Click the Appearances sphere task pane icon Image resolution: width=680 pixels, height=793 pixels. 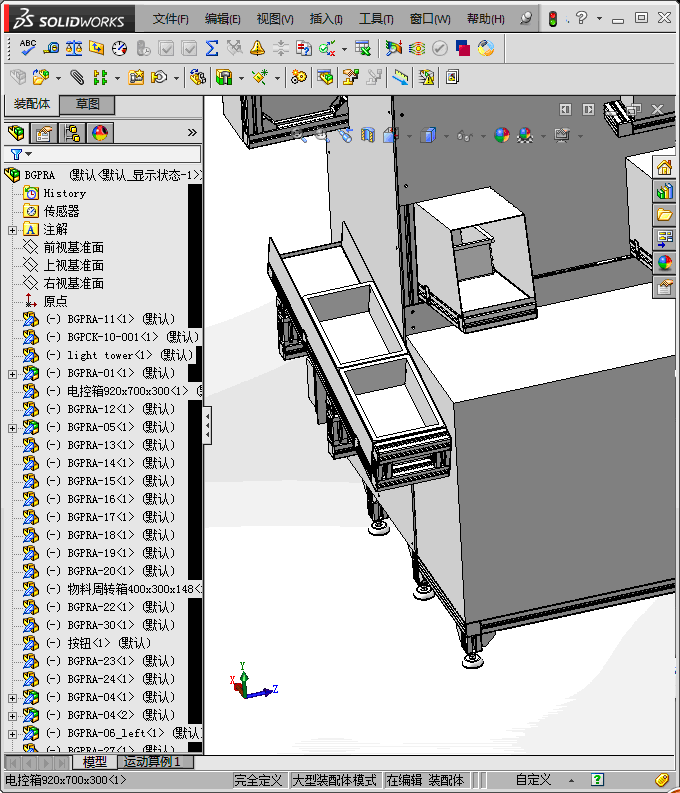click(x=664, y=263)
